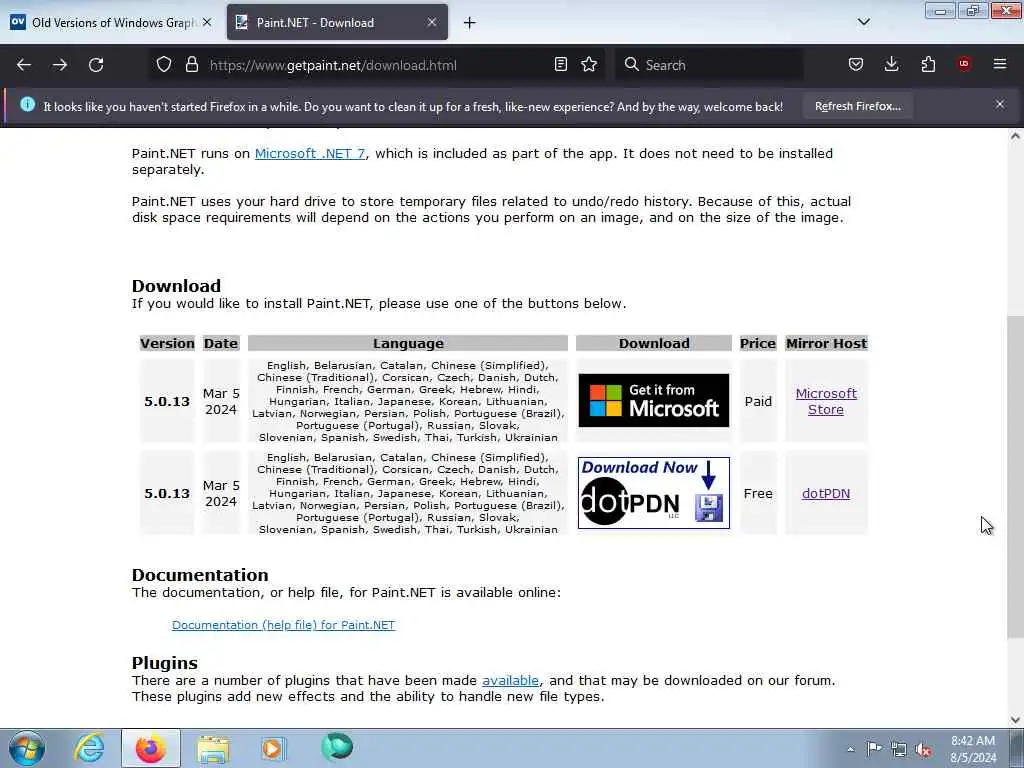1024x768 pixels.
Task: Open the Save to Pocket icon
Action: click(x=856, y=64)
